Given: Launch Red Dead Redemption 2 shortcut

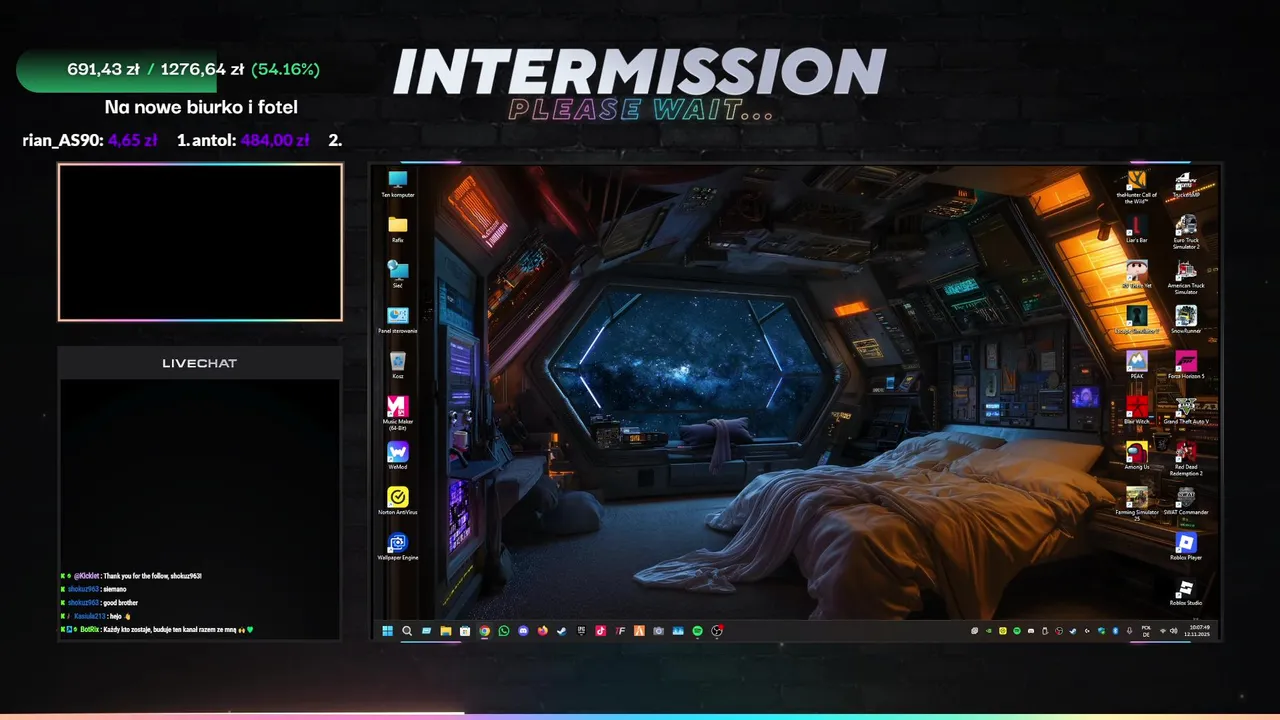Looking at the screenshot, I should (1185, 458).
